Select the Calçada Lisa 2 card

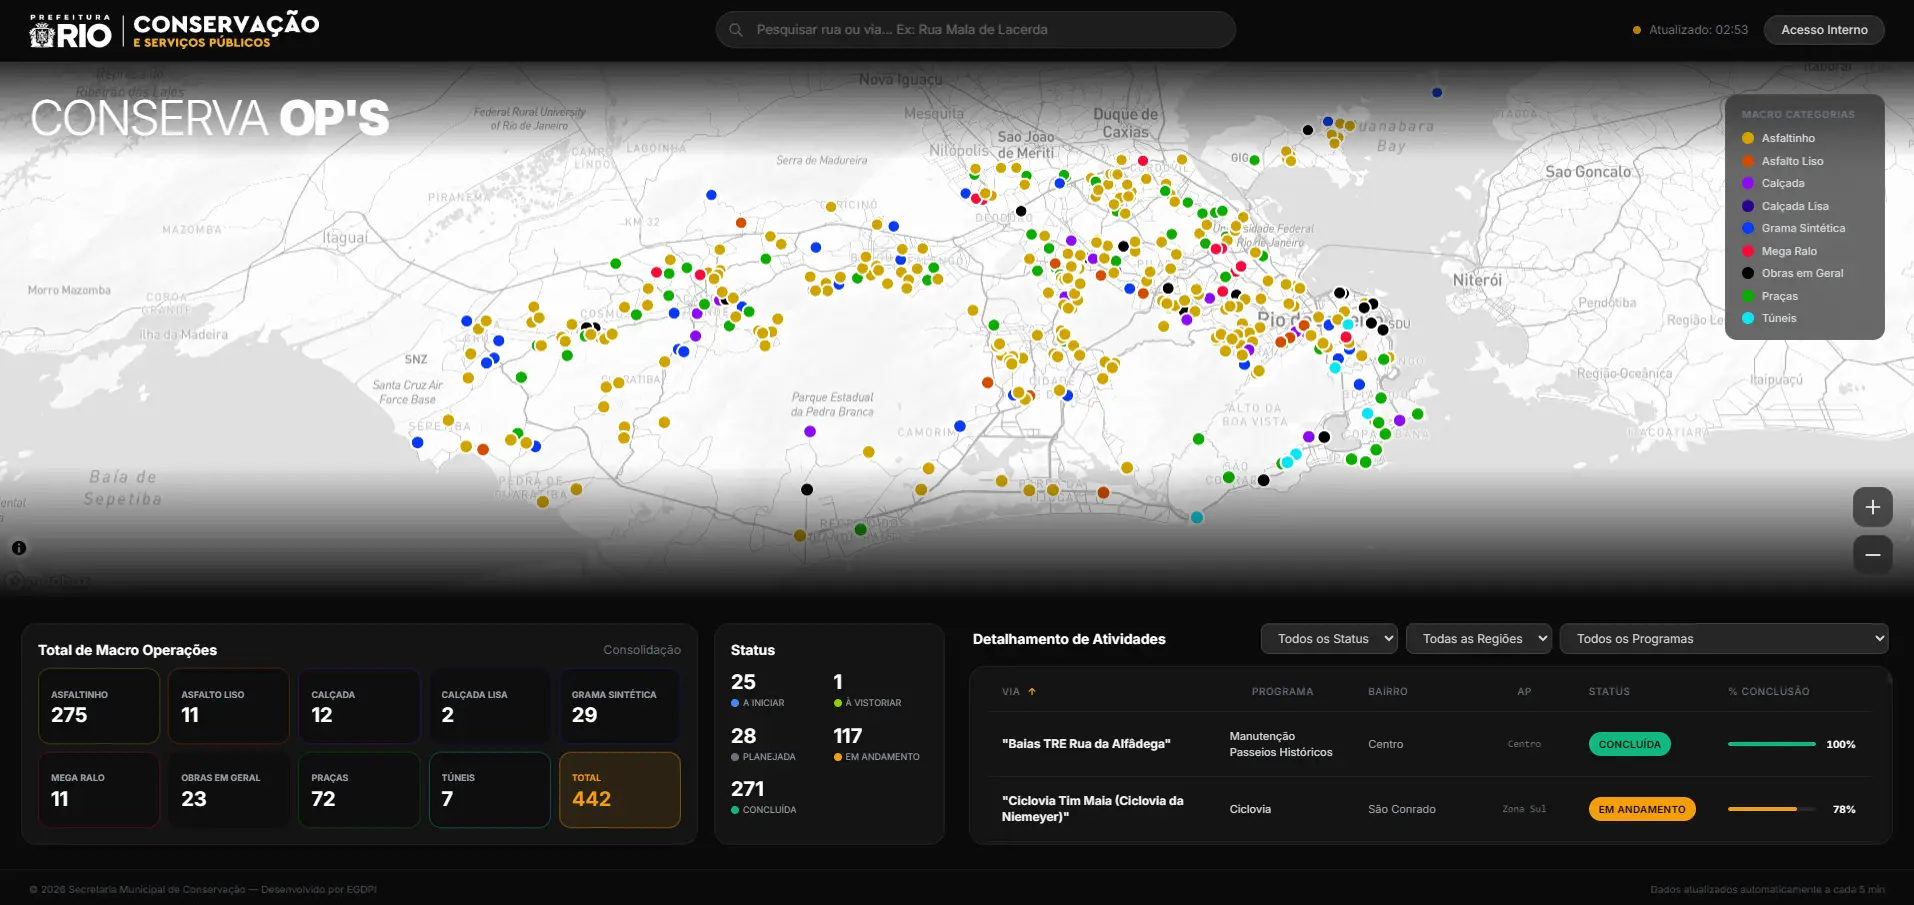point(490,706)
